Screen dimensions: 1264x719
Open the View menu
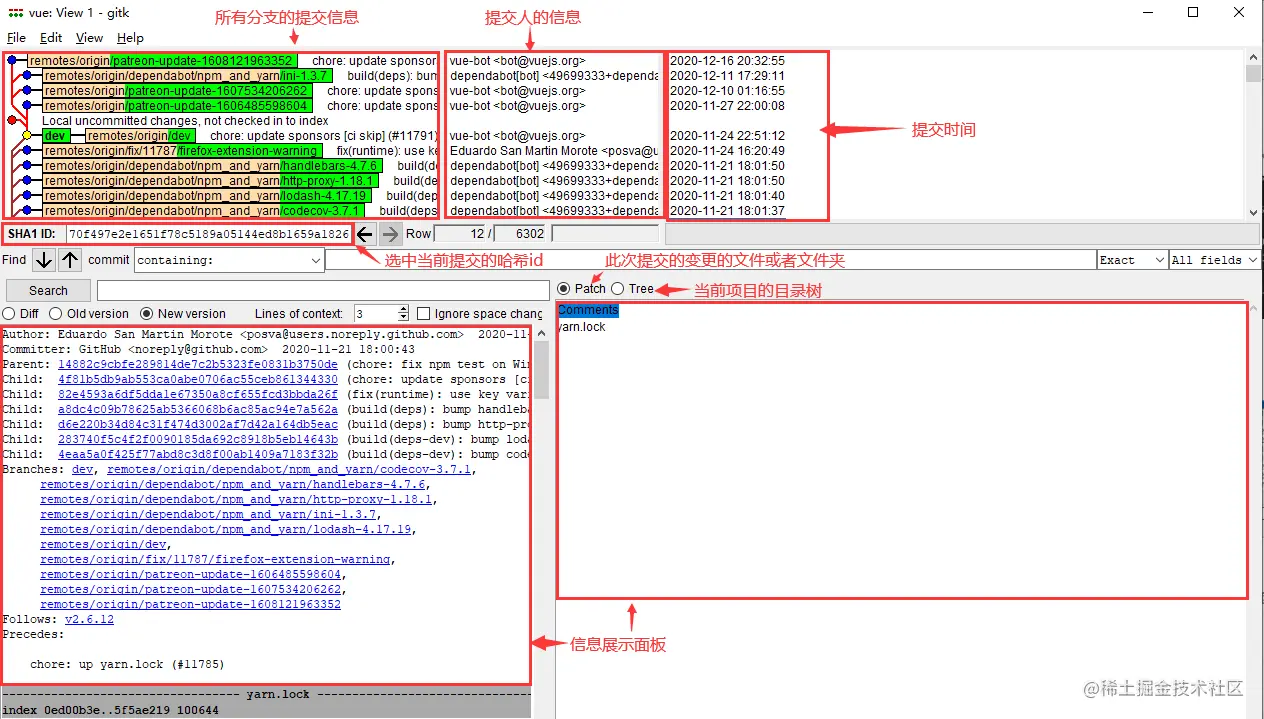coord(89,38)
